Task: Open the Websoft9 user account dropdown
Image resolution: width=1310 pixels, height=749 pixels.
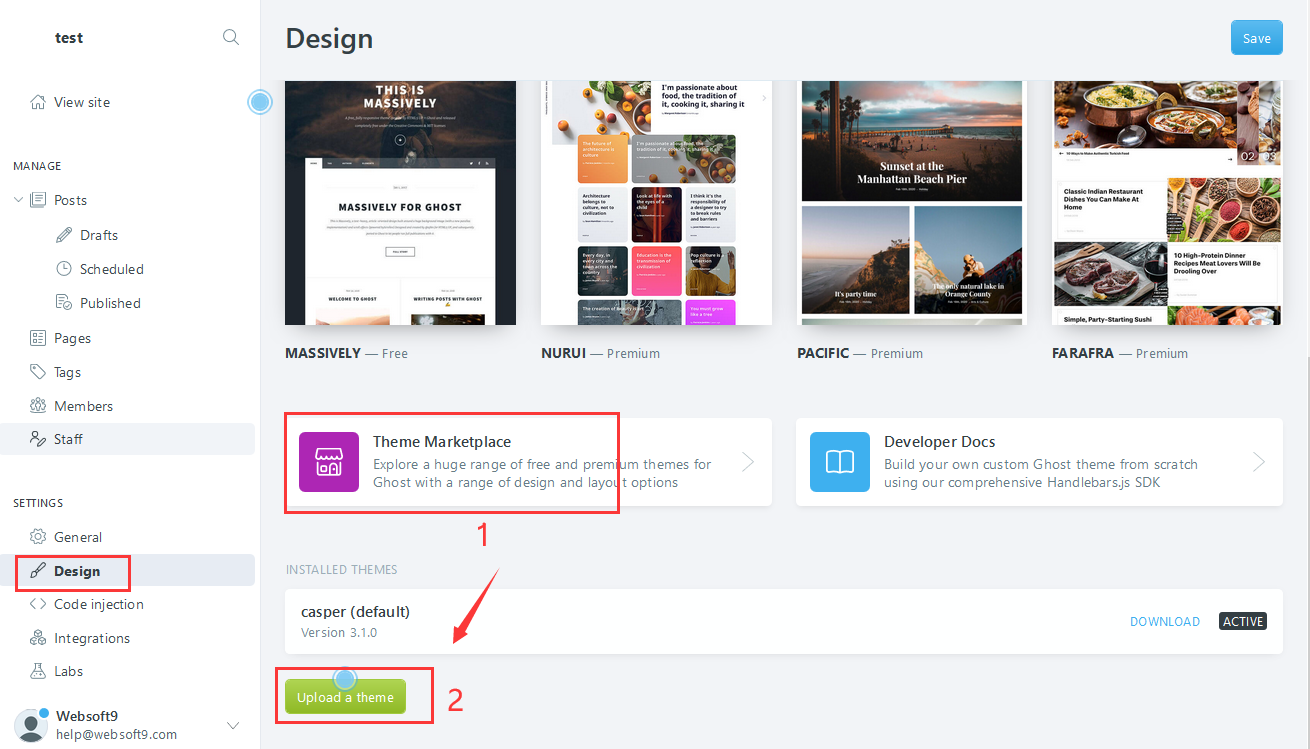Action: tap(233, 725)
